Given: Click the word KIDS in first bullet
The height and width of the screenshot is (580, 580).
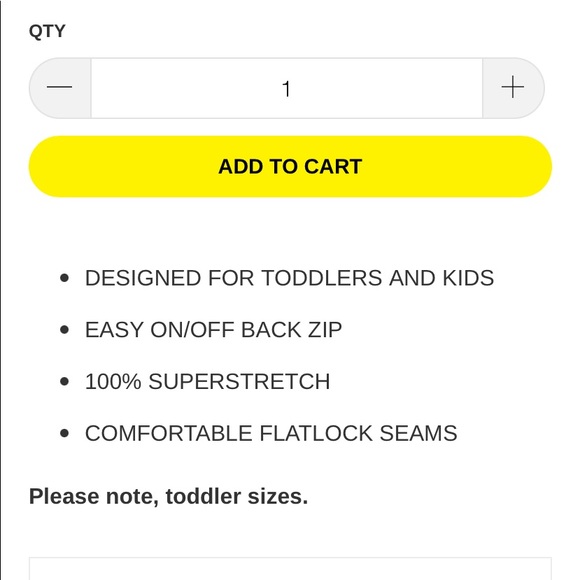Looking at the screenshot, I should [468, 278].
